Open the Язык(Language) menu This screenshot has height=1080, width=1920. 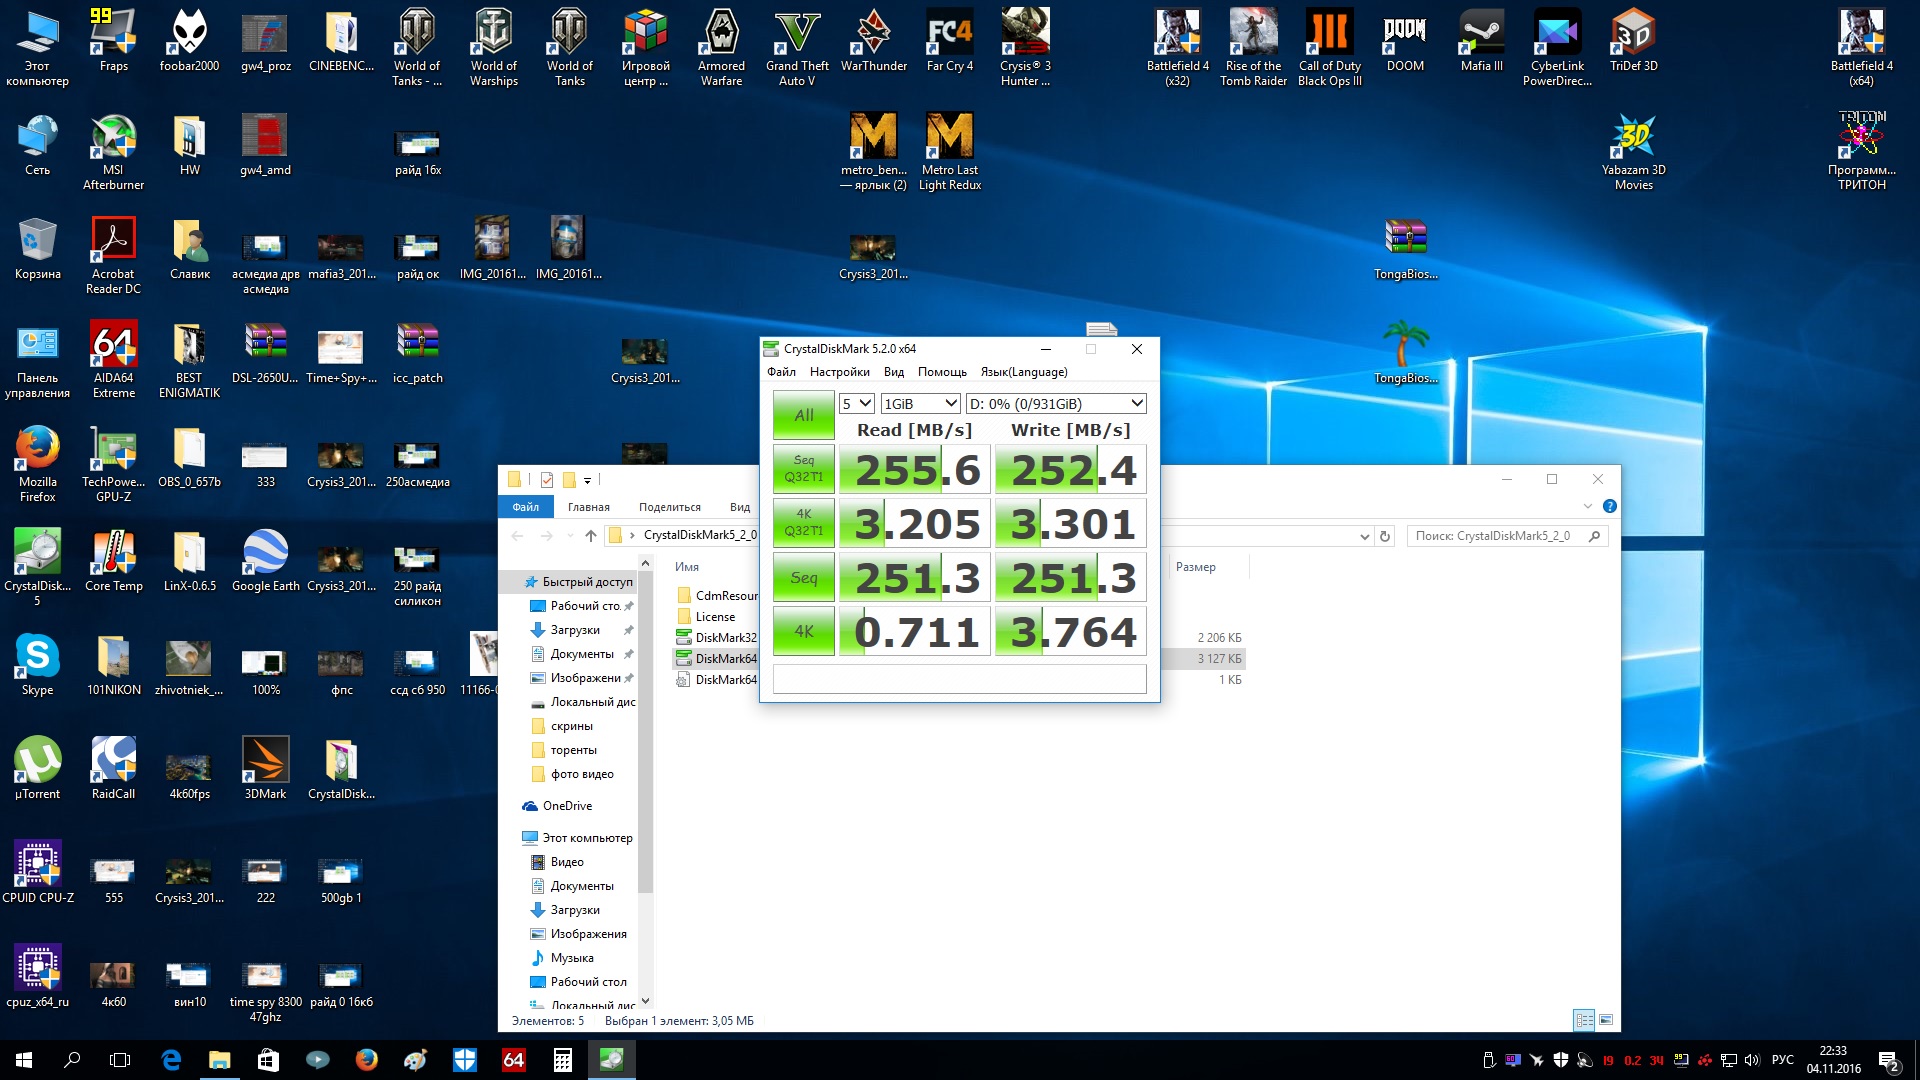click(x=1023, y=372)
